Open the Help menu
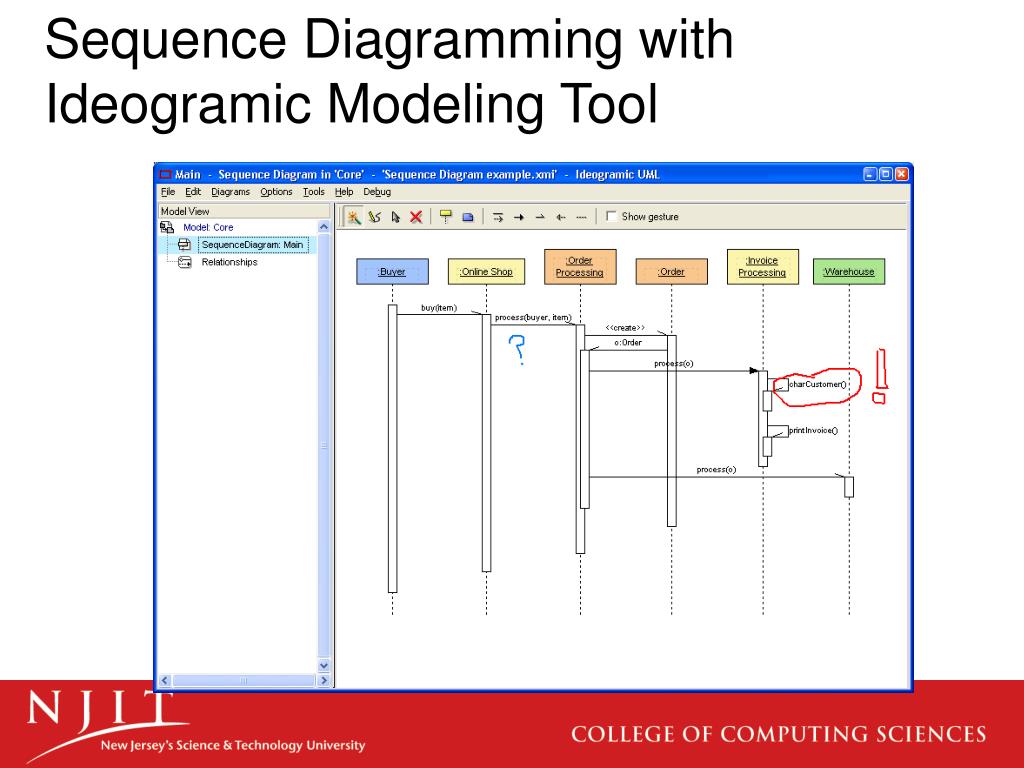Screen dimensions: 1024x768 344,192
